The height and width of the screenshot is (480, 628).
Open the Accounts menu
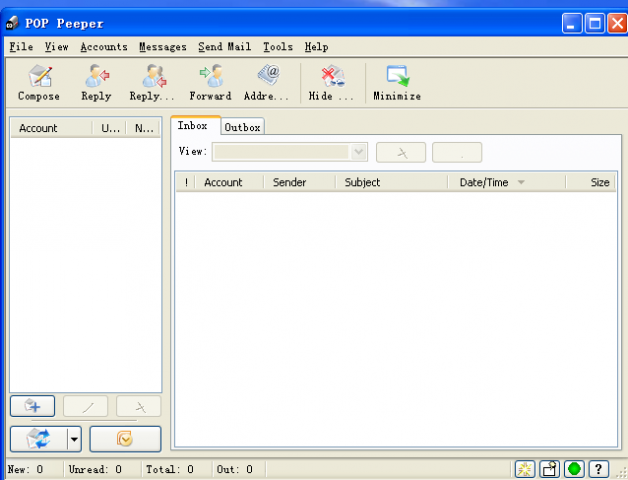(x=104, y=47)
